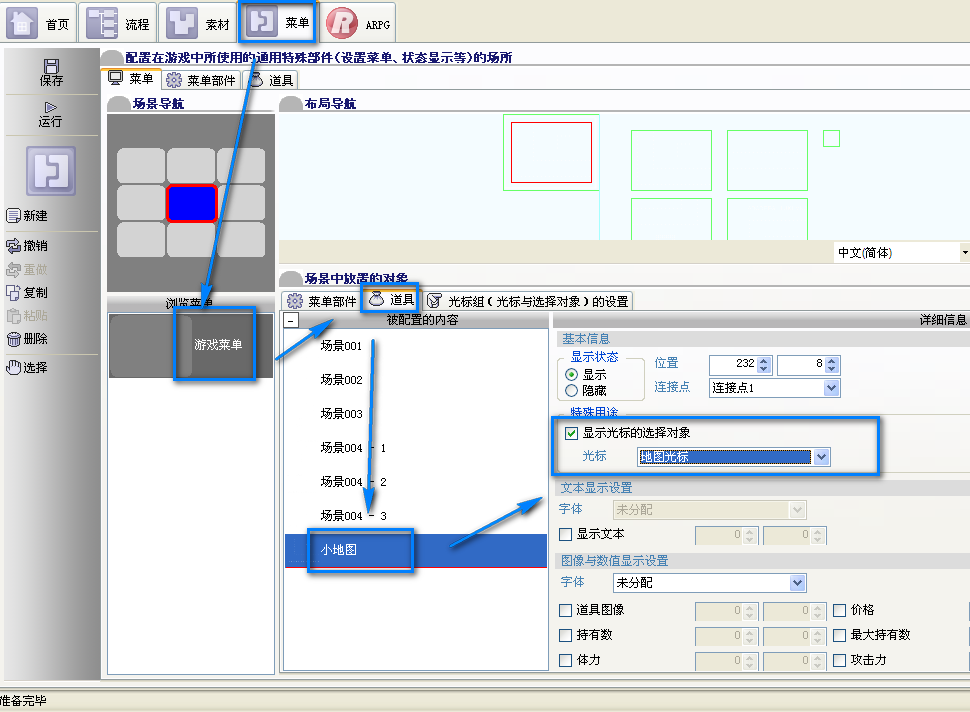The width and height of the screenshot is (970, 712).
Task: Select the blue center scene navigation cell
Action: click(191, 203)
